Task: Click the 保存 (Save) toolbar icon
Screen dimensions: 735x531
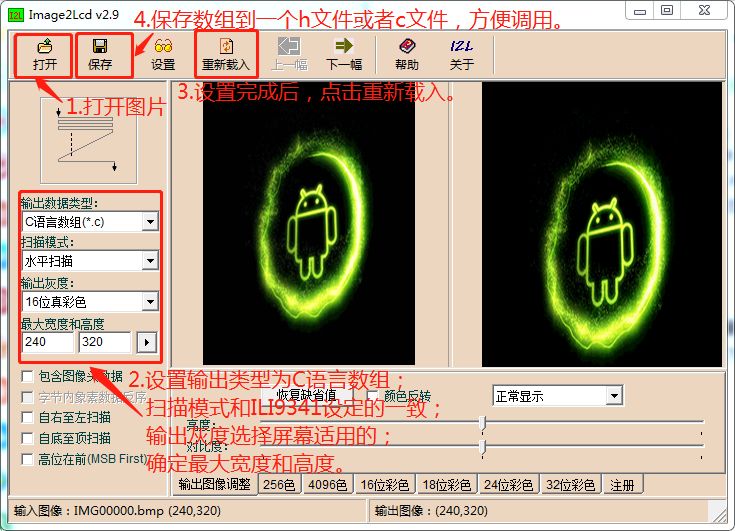Action: point(100,55)
